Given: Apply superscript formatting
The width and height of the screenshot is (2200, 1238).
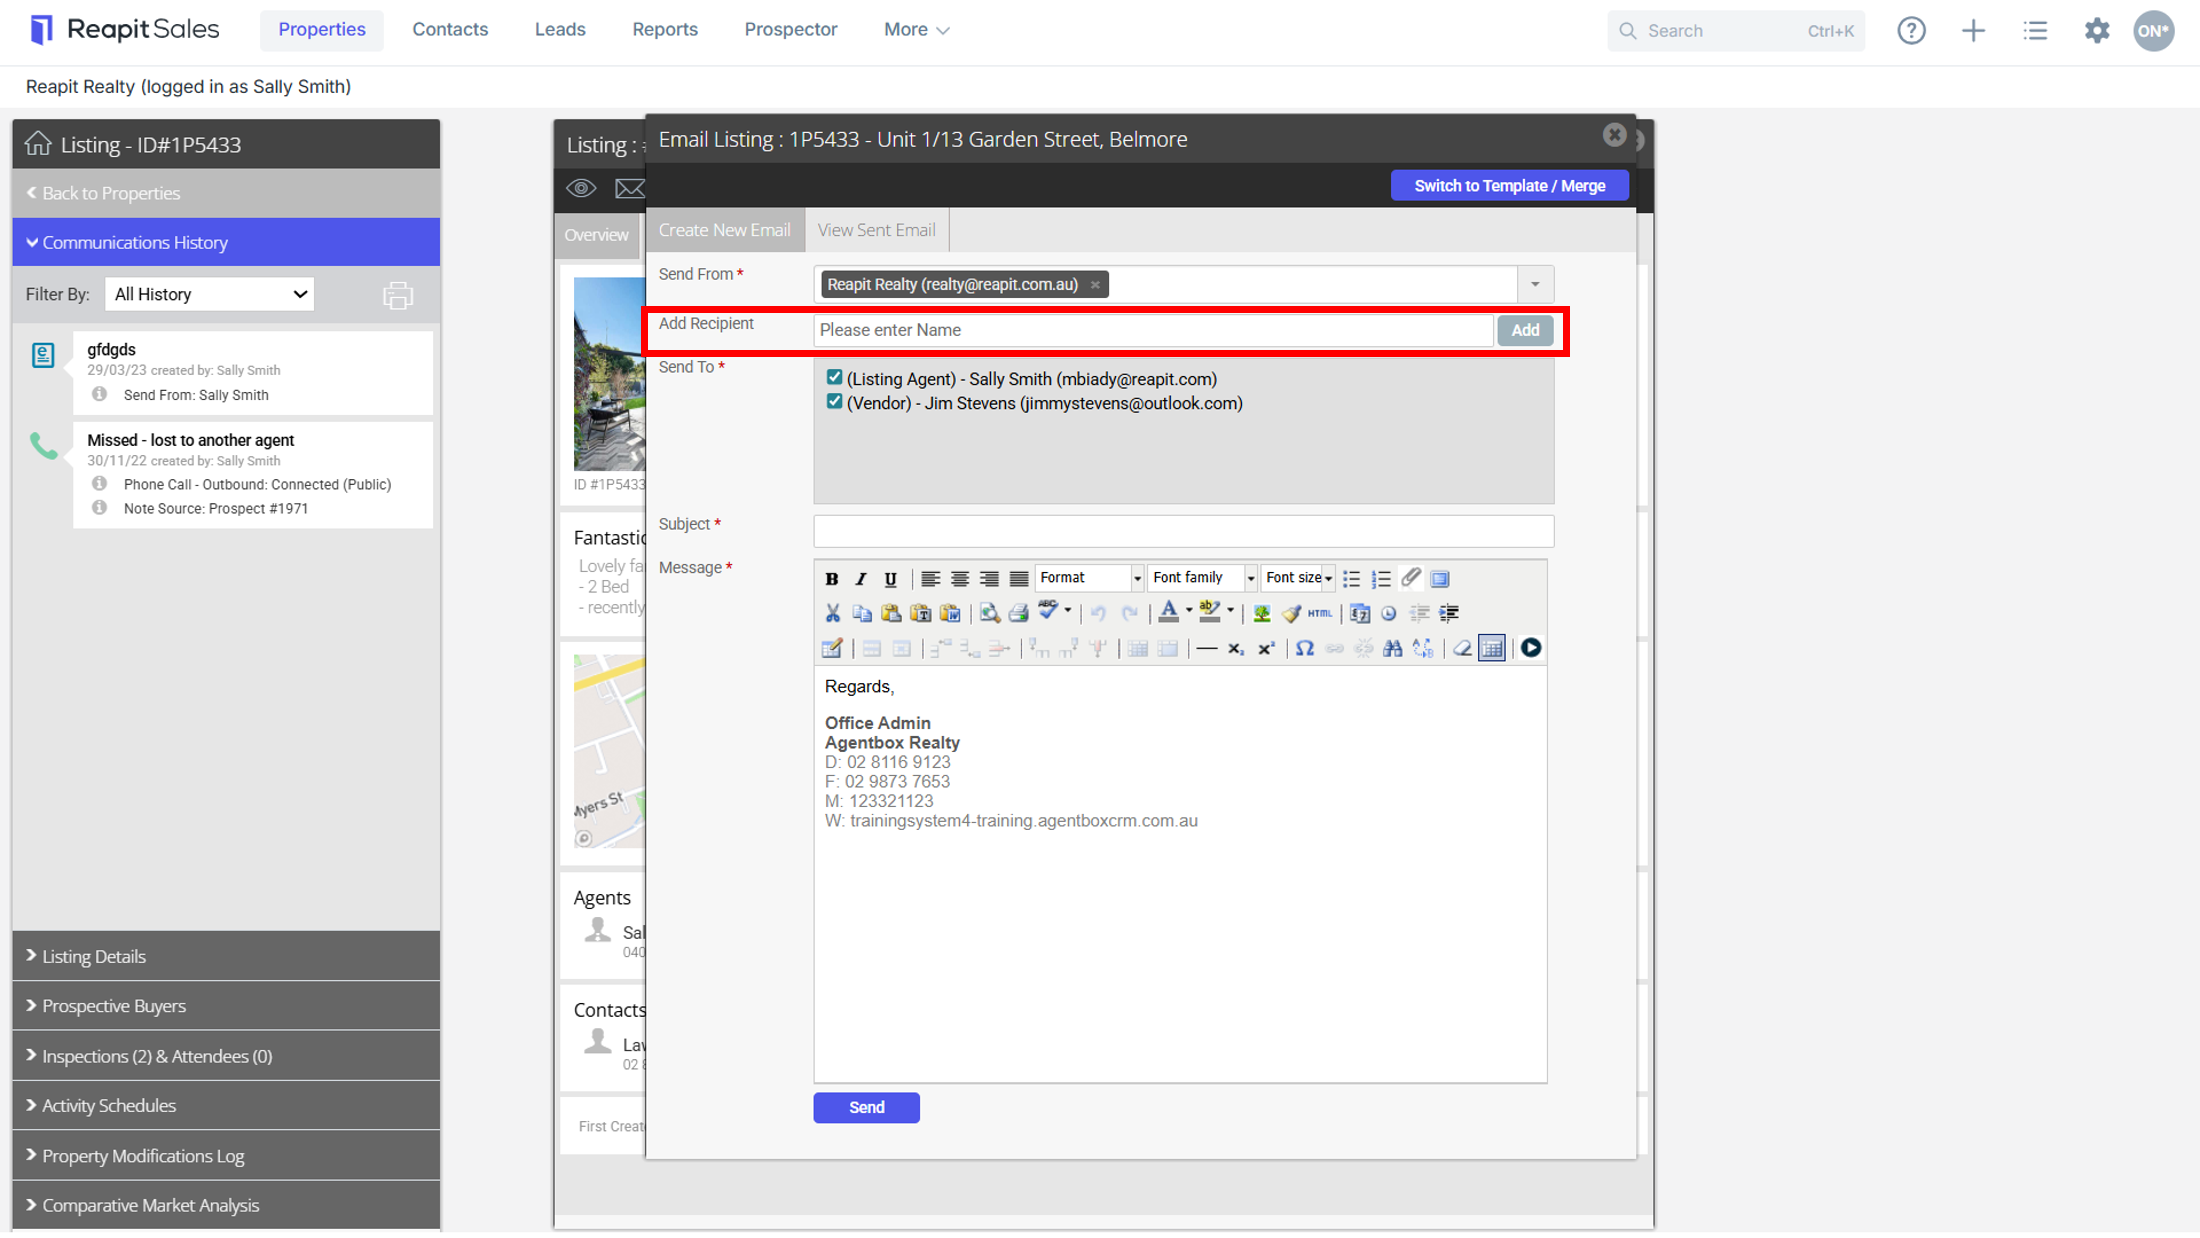Looking at the screenshot, I should (x=1266, y=649).
